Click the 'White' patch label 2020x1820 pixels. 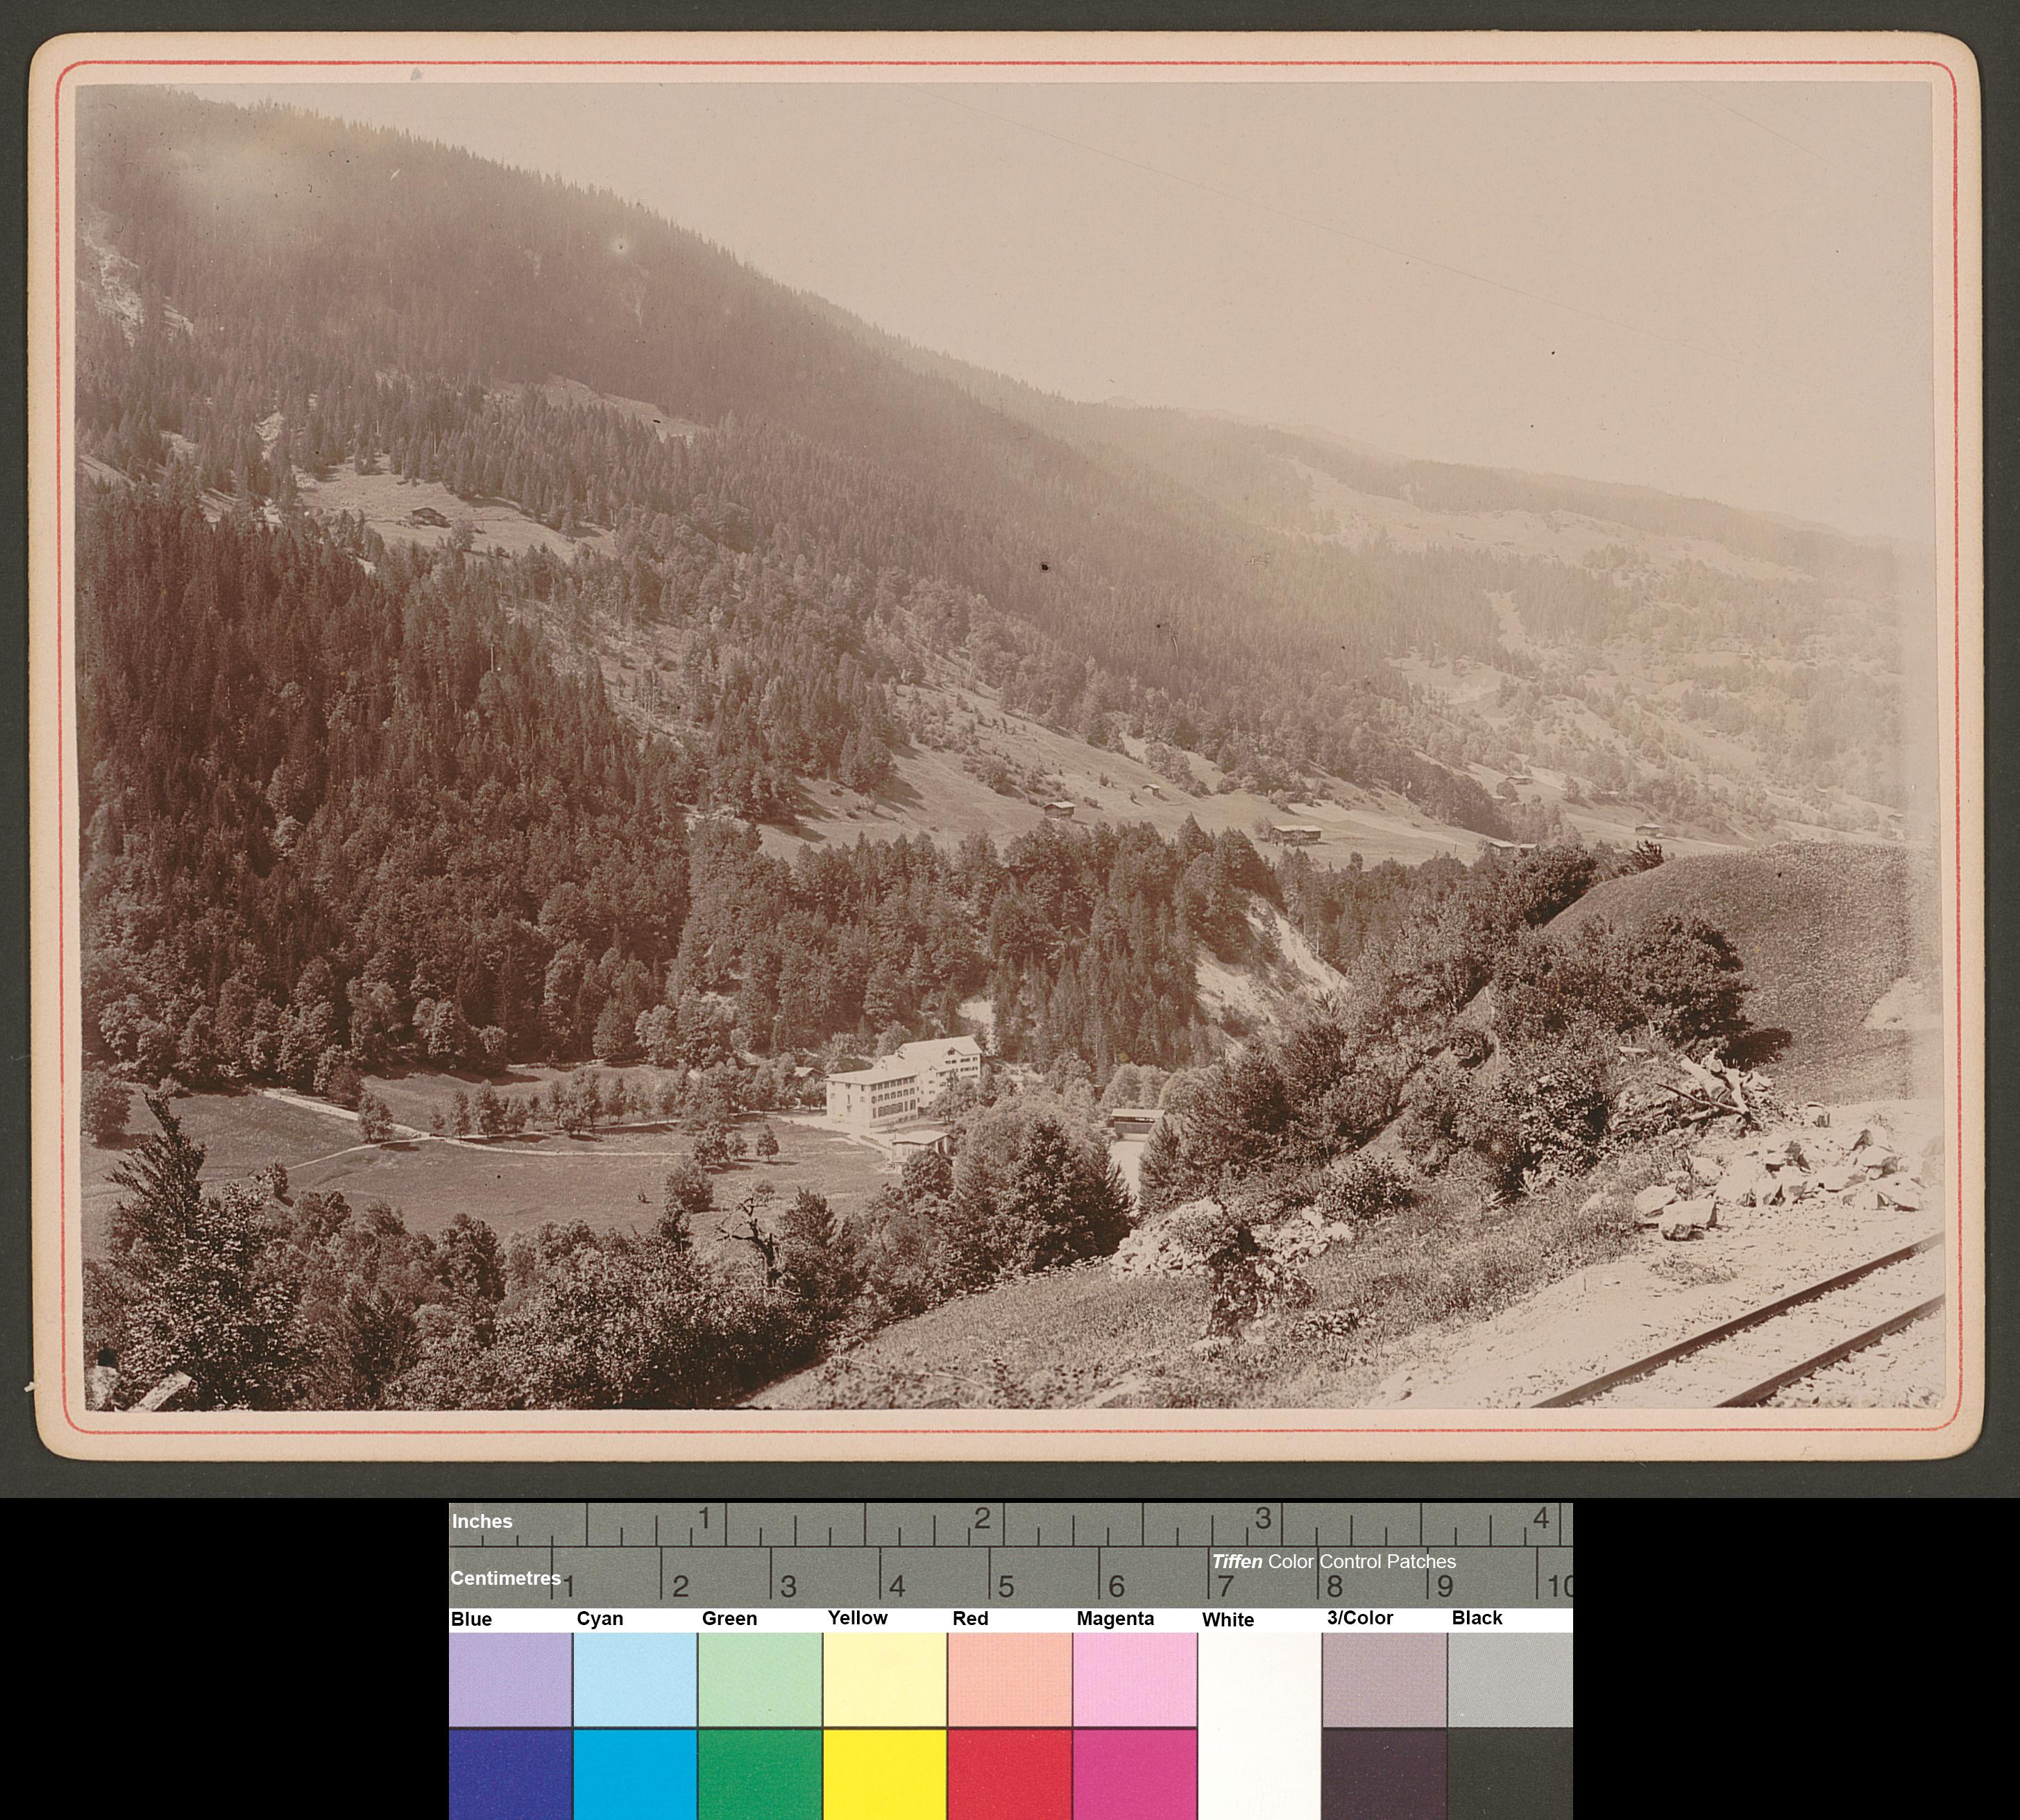1228,1620
